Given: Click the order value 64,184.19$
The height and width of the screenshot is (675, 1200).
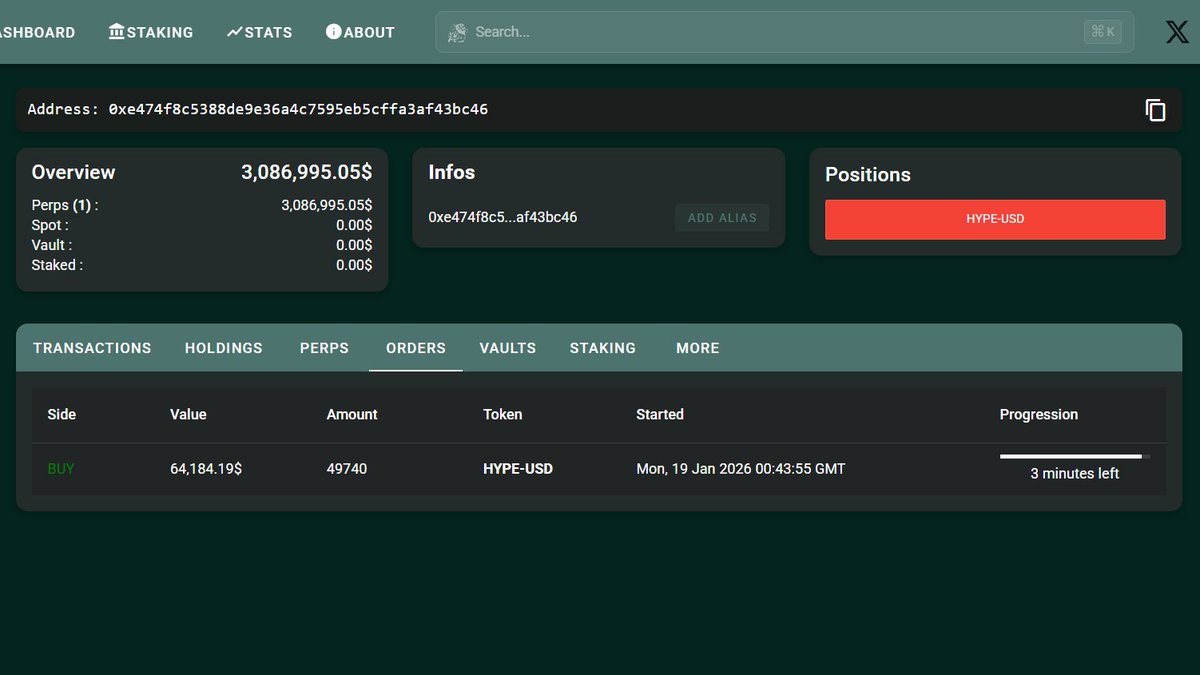Looking at the screenshot, I should (206, 468).
